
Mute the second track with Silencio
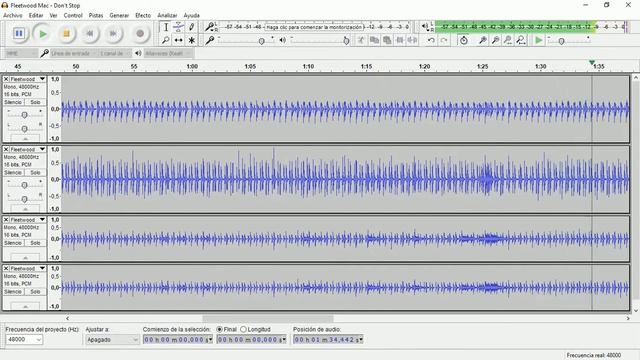tap(13, 173)
